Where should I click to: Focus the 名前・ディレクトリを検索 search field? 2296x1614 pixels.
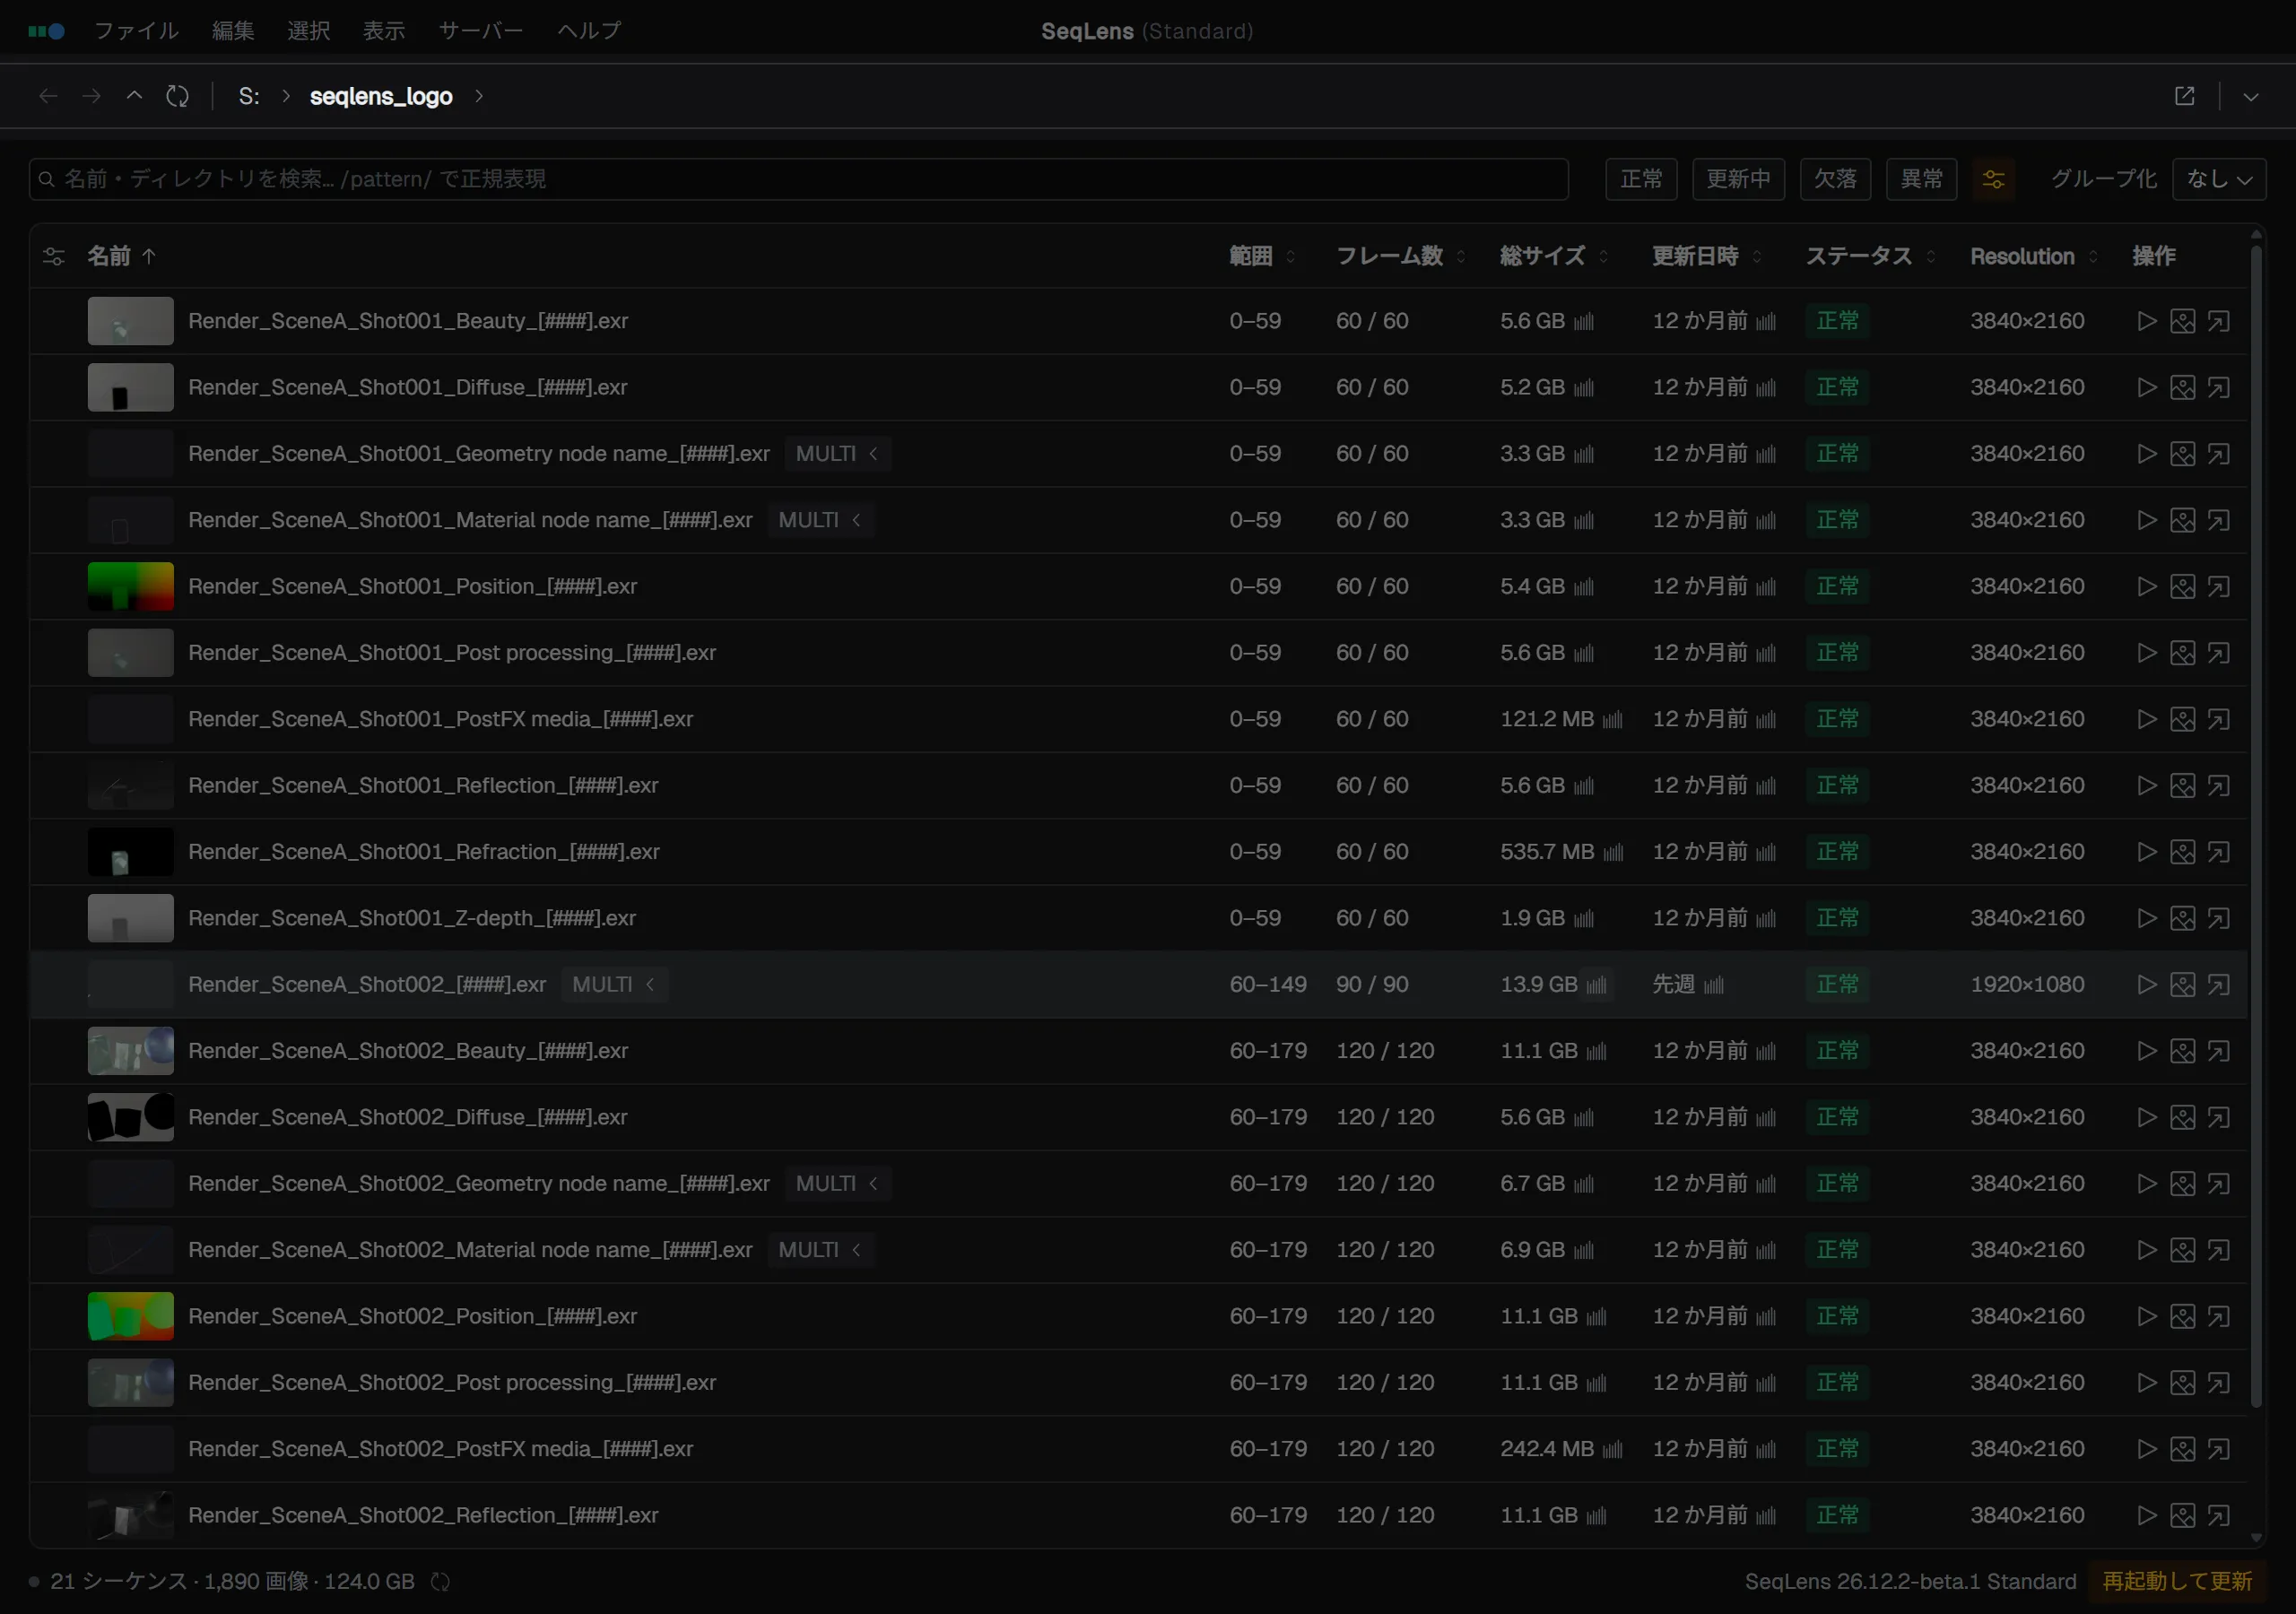(x=798, y=179)
